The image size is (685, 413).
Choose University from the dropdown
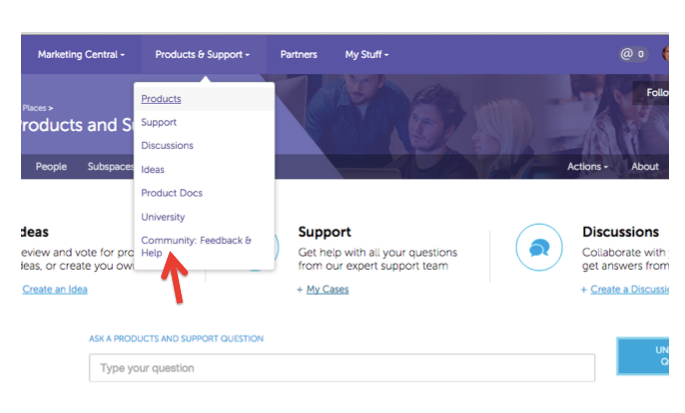pos(163,217)
